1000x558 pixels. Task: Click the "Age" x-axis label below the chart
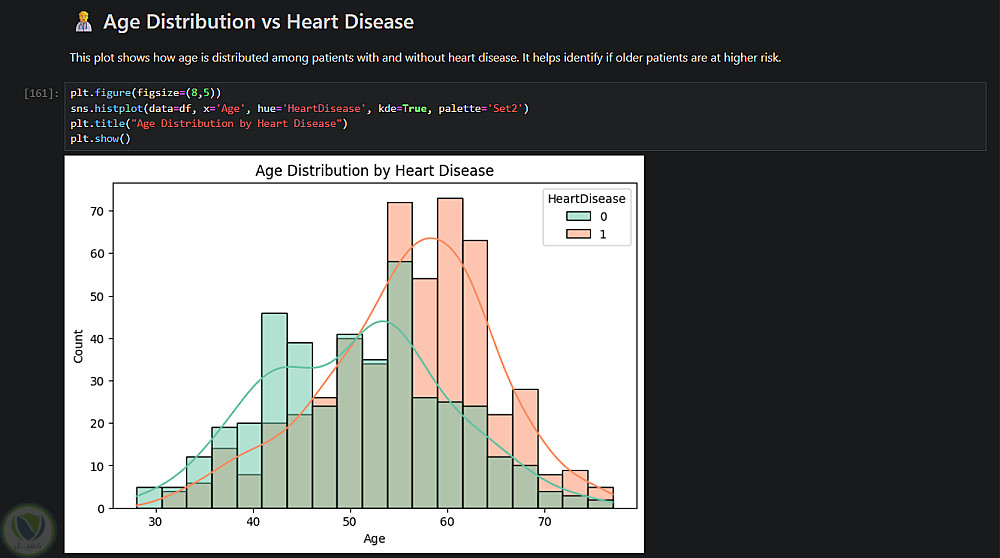tap(373, 539)
